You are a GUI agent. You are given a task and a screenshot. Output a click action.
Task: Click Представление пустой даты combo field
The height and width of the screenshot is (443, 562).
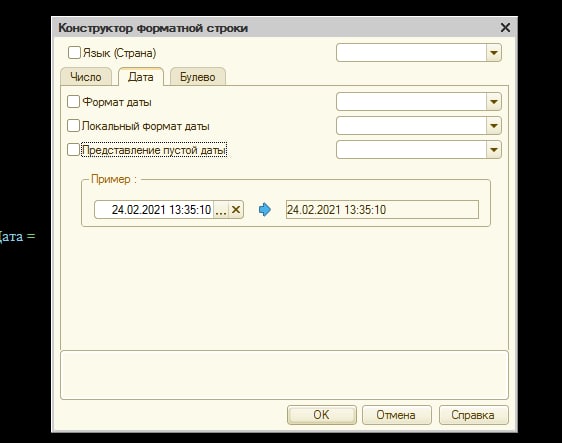tap(411, 149)
